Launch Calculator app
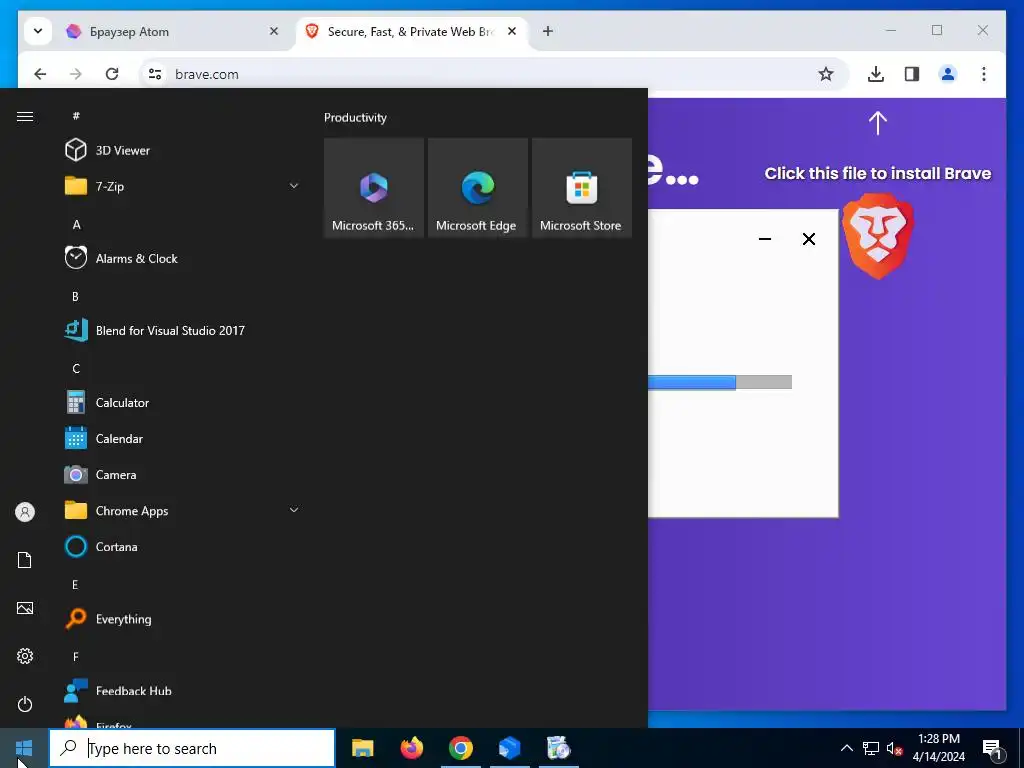 (183, 402)
